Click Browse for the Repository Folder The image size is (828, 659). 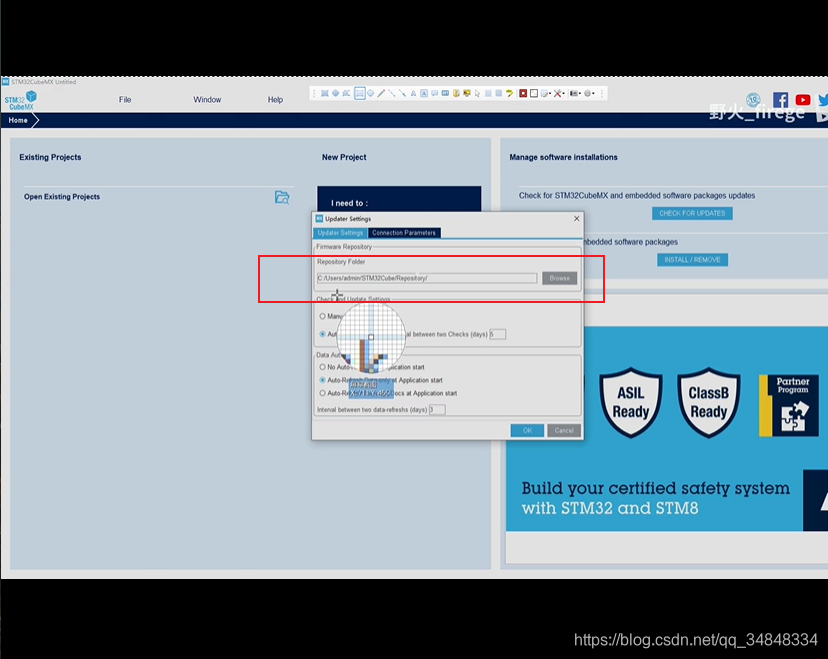(x=560, y=278)
